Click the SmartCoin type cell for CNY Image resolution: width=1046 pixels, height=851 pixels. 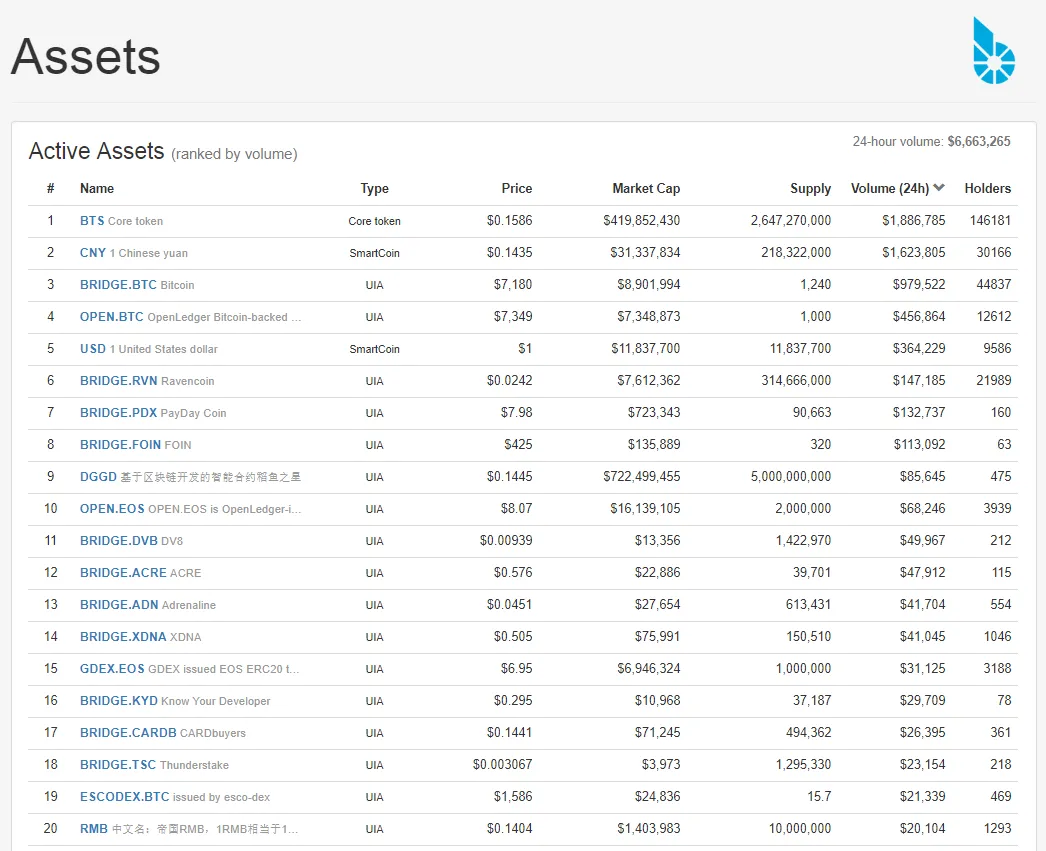click(x=374, y=253)
